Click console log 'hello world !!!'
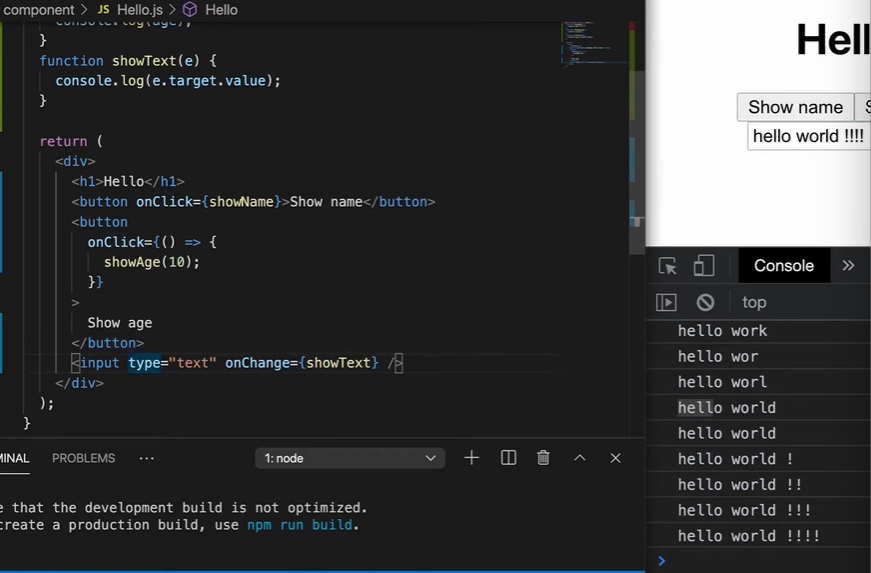The height and width of the screenshot is (573, 871). coord(744,510)
